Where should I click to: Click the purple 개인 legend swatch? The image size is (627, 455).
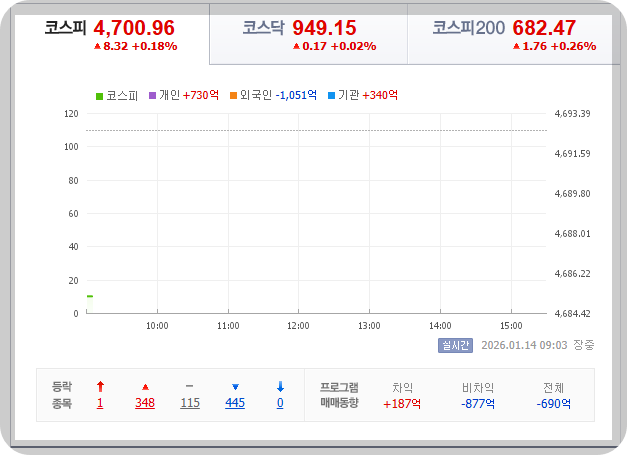[152, 96]
